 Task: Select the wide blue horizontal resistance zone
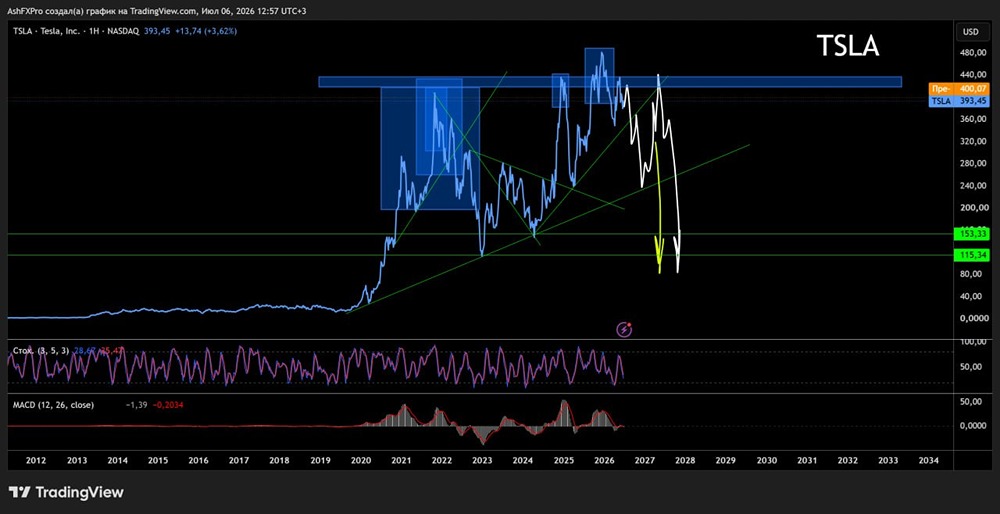point(610,82)
